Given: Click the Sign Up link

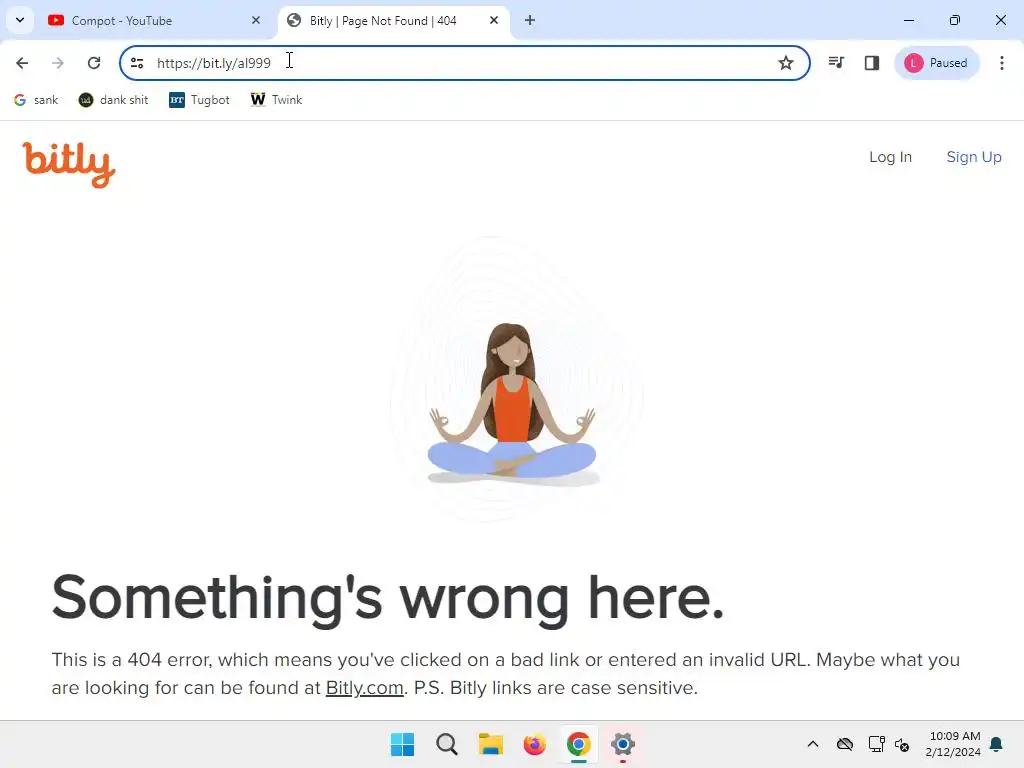Looking at the screenshot, I should coord(974,157).
